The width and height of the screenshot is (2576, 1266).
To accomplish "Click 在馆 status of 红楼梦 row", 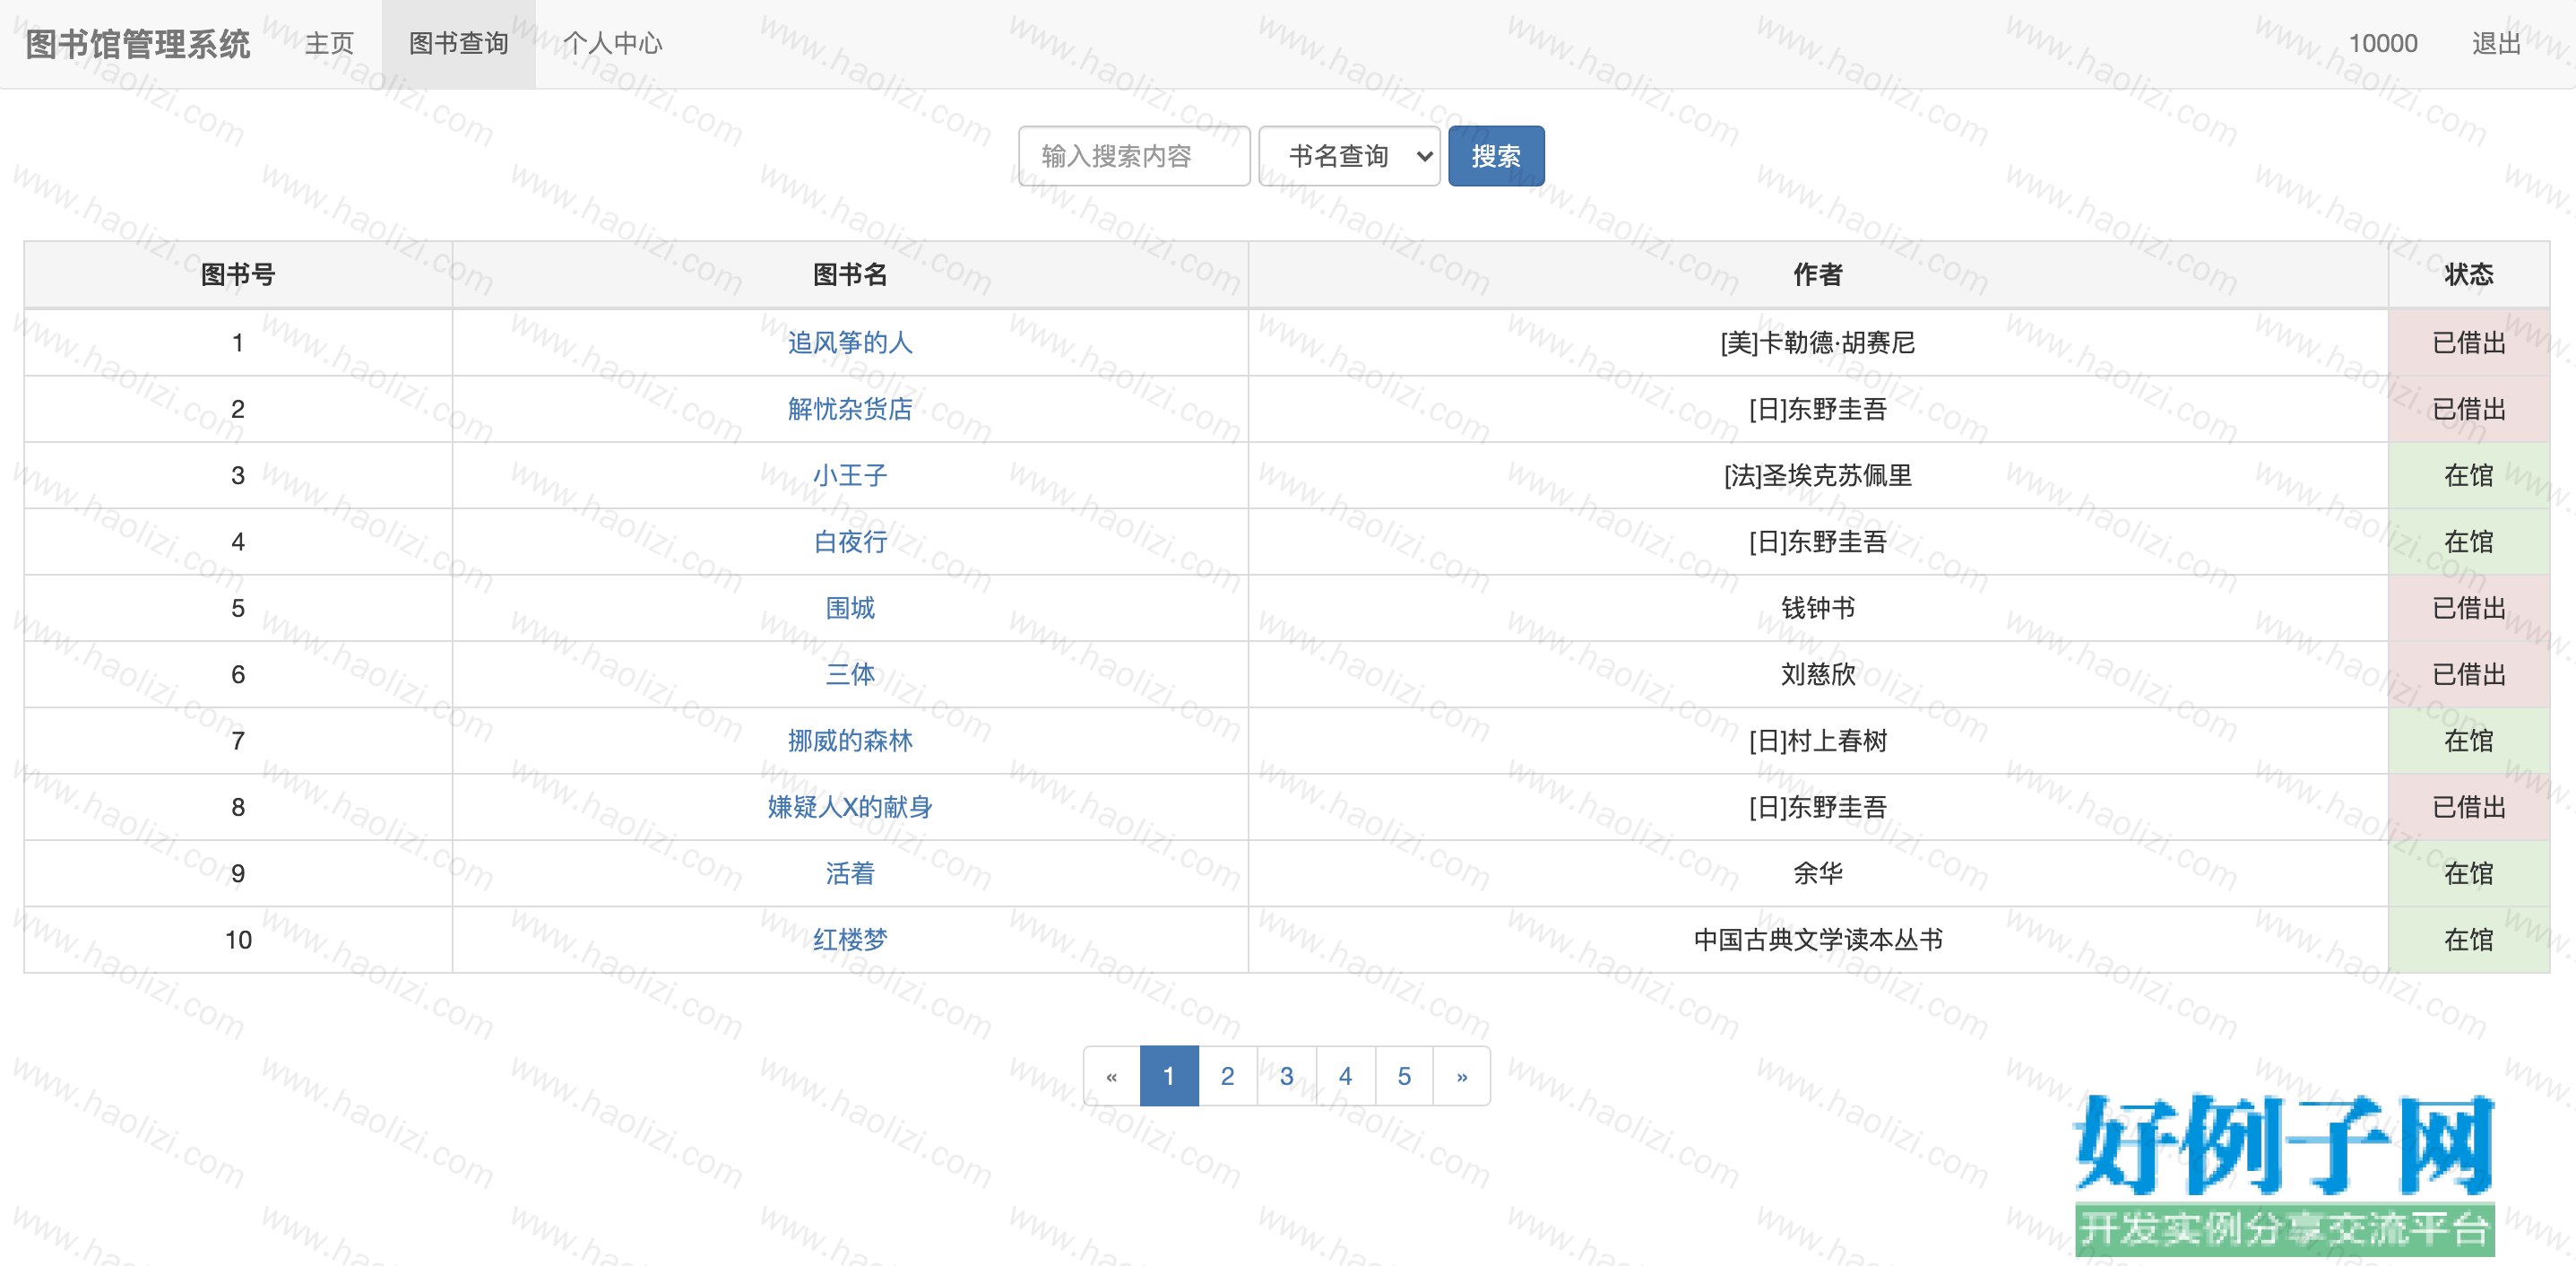I will pyautogui.click(x=2469, y=940).
